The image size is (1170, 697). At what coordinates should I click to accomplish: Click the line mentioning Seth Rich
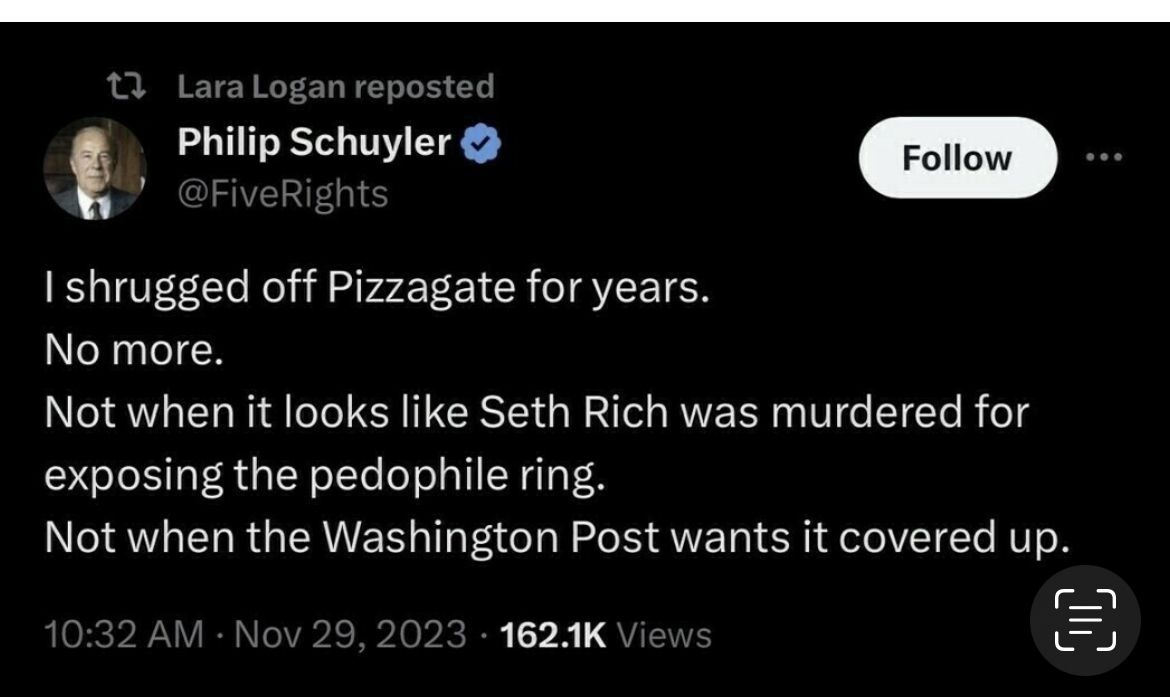coord(536,413)
